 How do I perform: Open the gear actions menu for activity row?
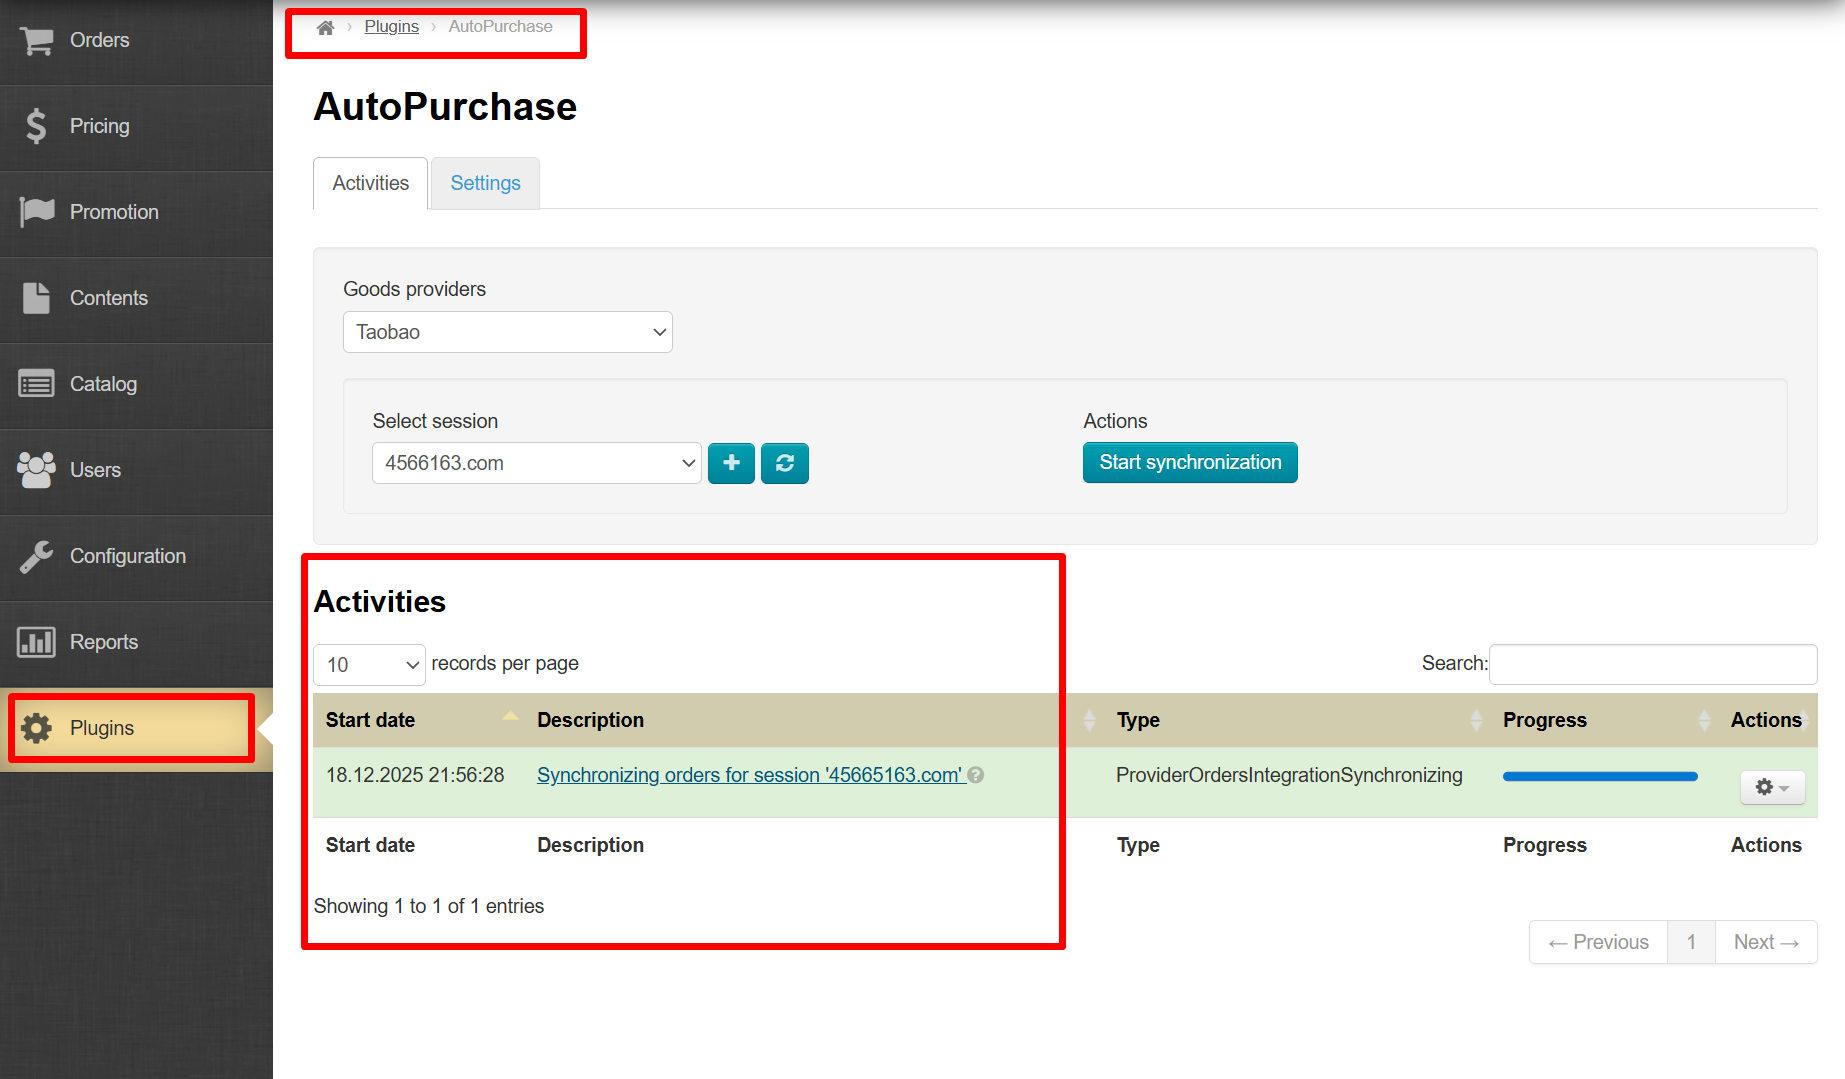1771,788
